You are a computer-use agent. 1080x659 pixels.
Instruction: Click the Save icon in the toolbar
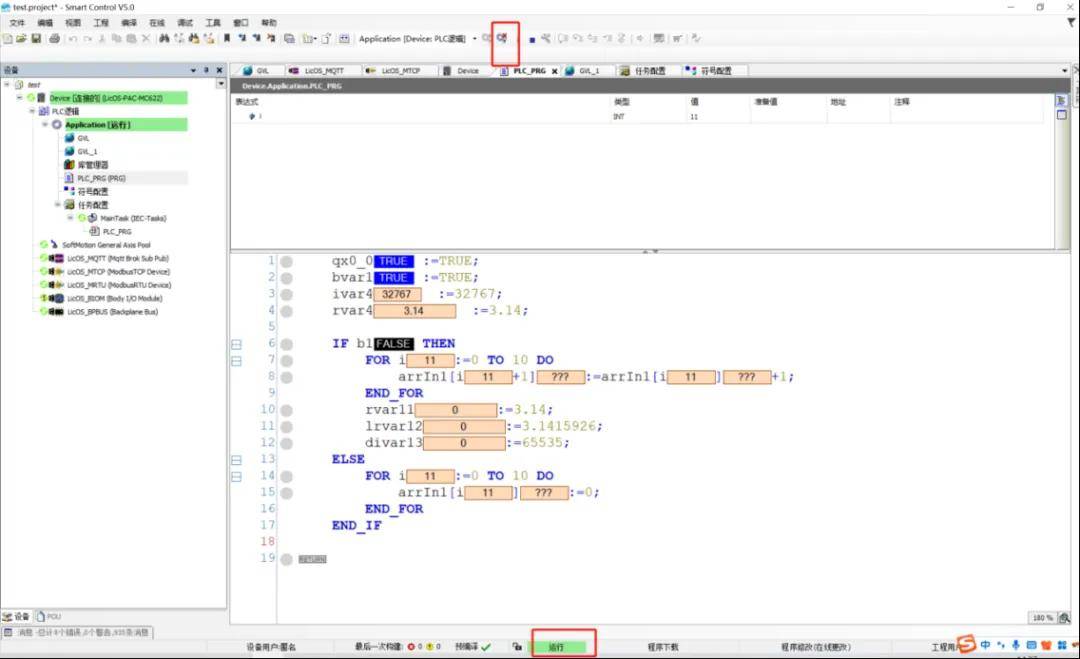pos(36,39)
